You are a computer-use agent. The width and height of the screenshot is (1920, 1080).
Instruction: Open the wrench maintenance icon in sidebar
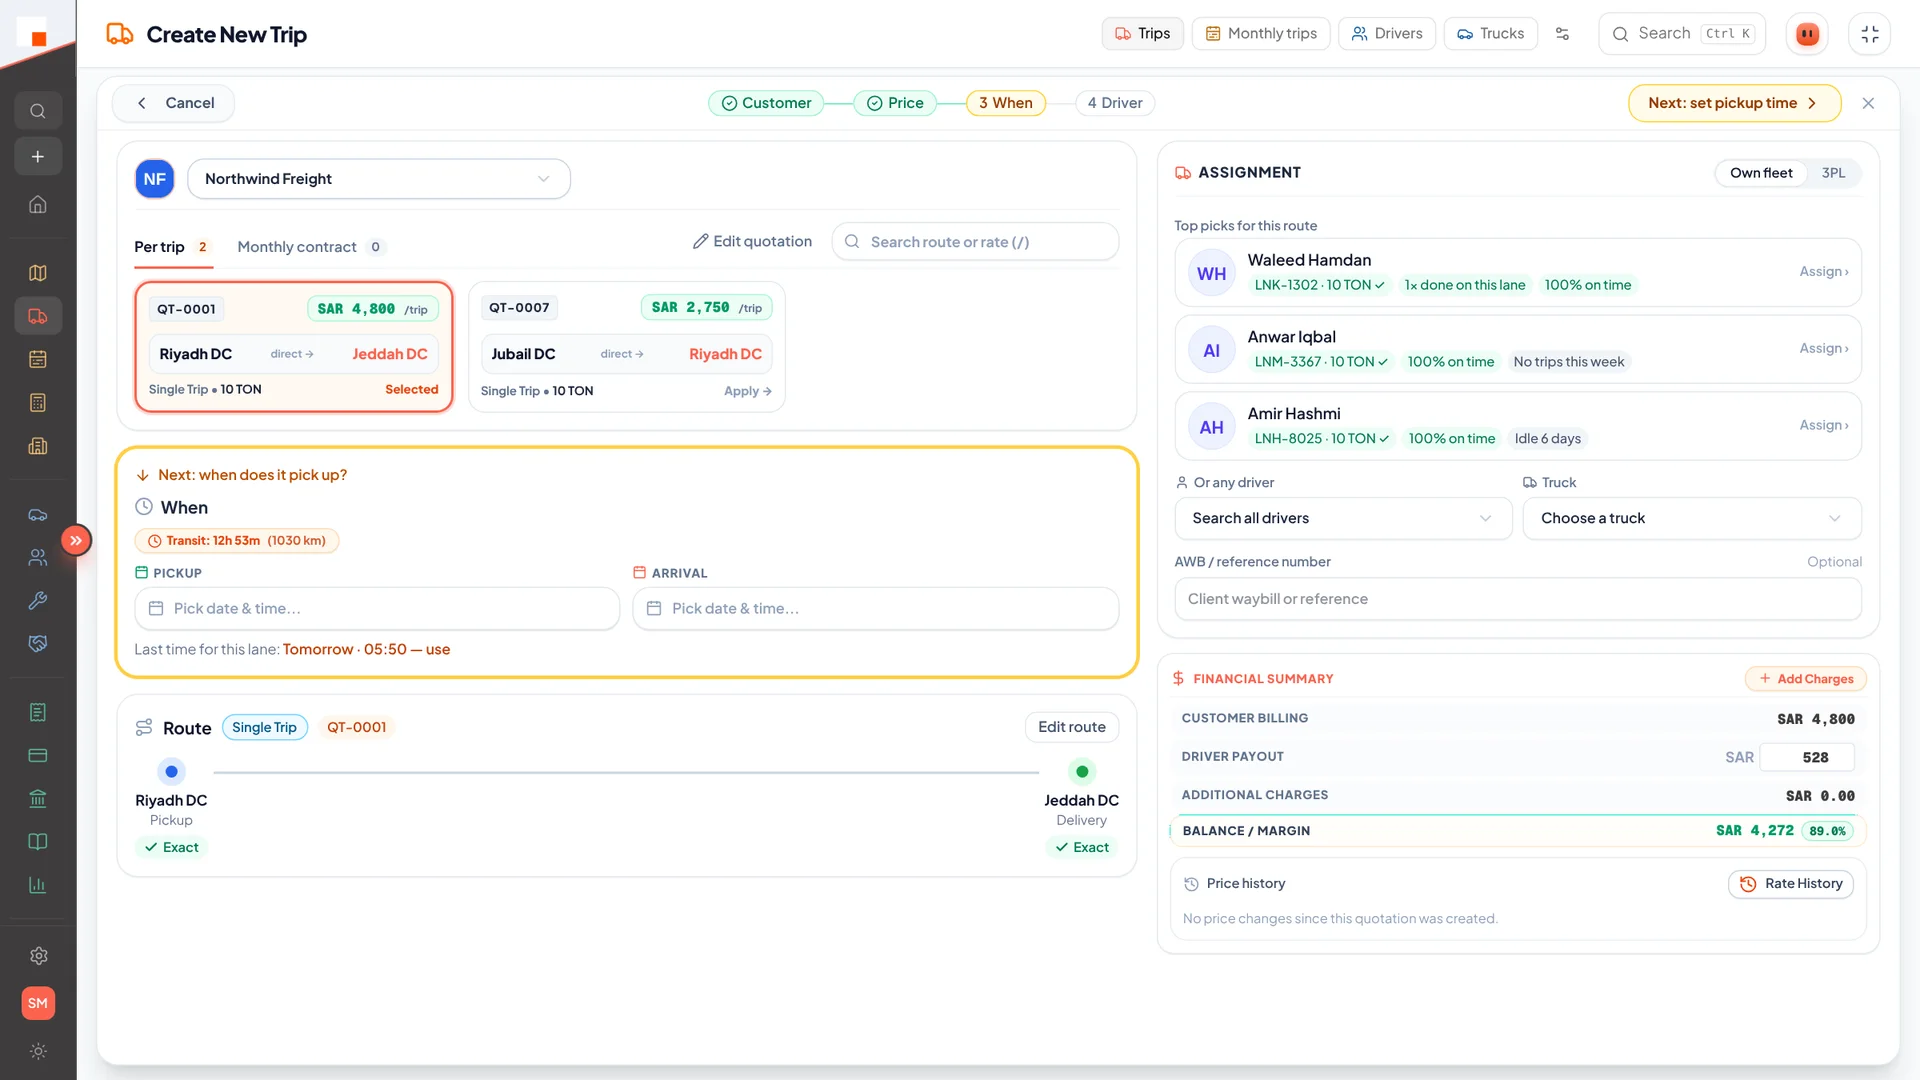(x=38, y=600)
